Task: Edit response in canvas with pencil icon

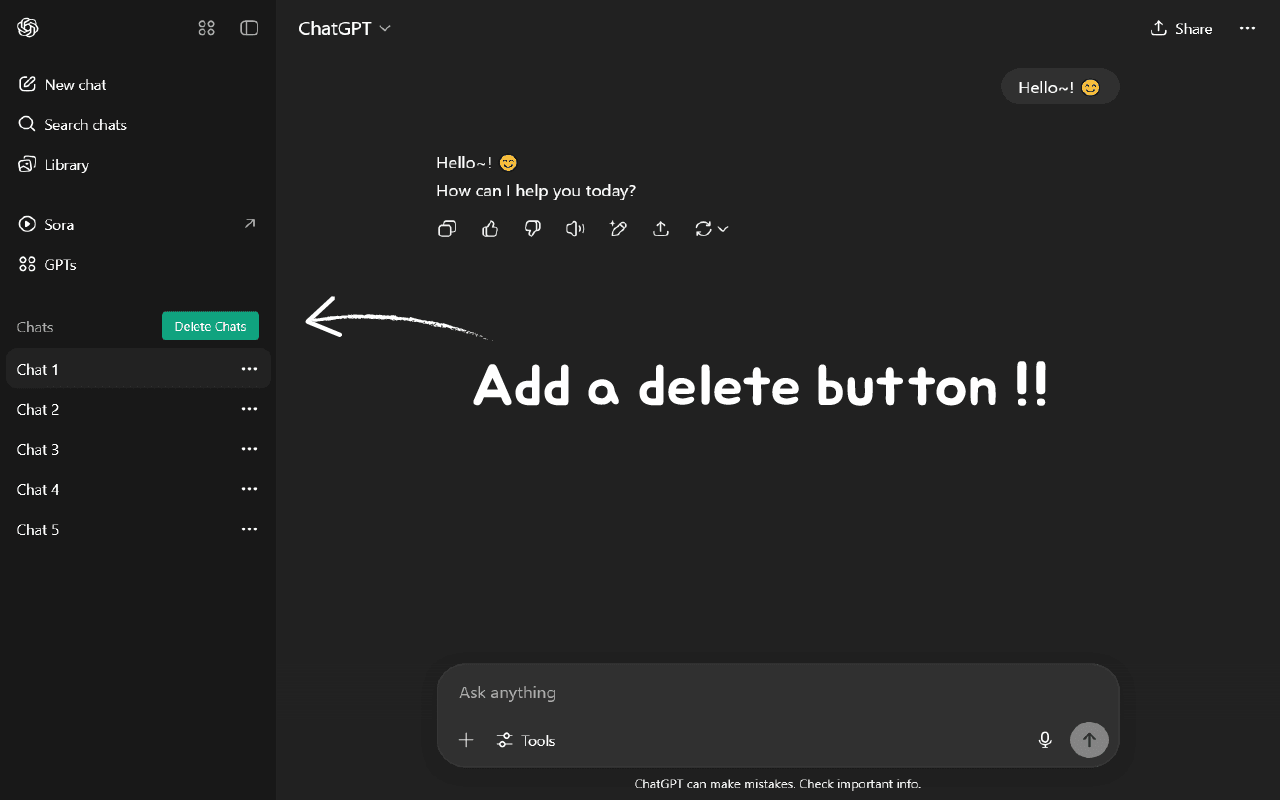Action: pos(618,229)
